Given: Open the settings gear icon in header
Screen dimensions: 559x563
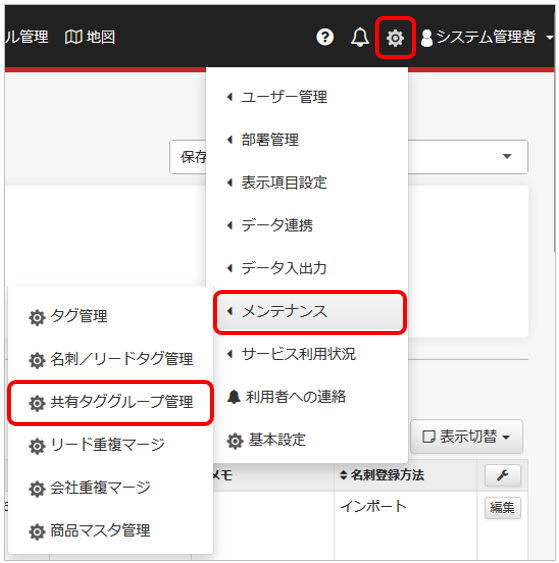Looking at the screenshot, I should click(395, 38).
